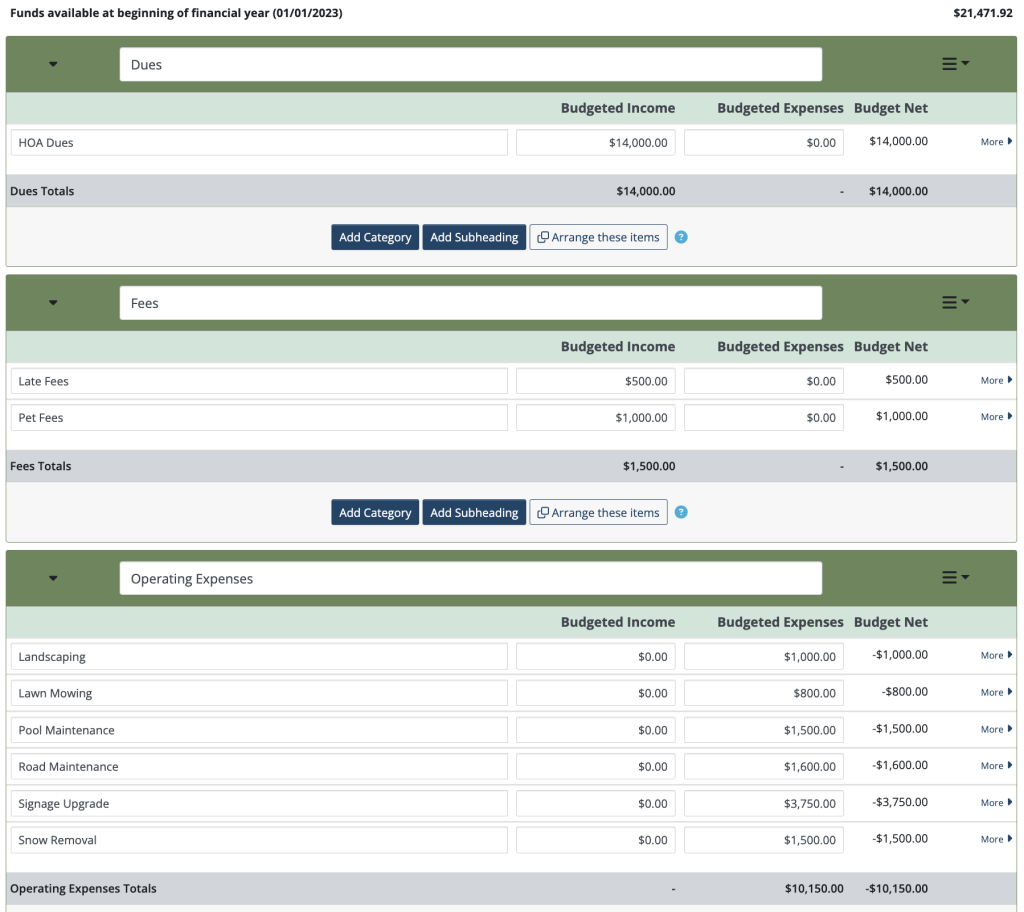Click the help icon in the Dues section
The height and width of the screenshot is (912, 1024).
tap(681, 237)
